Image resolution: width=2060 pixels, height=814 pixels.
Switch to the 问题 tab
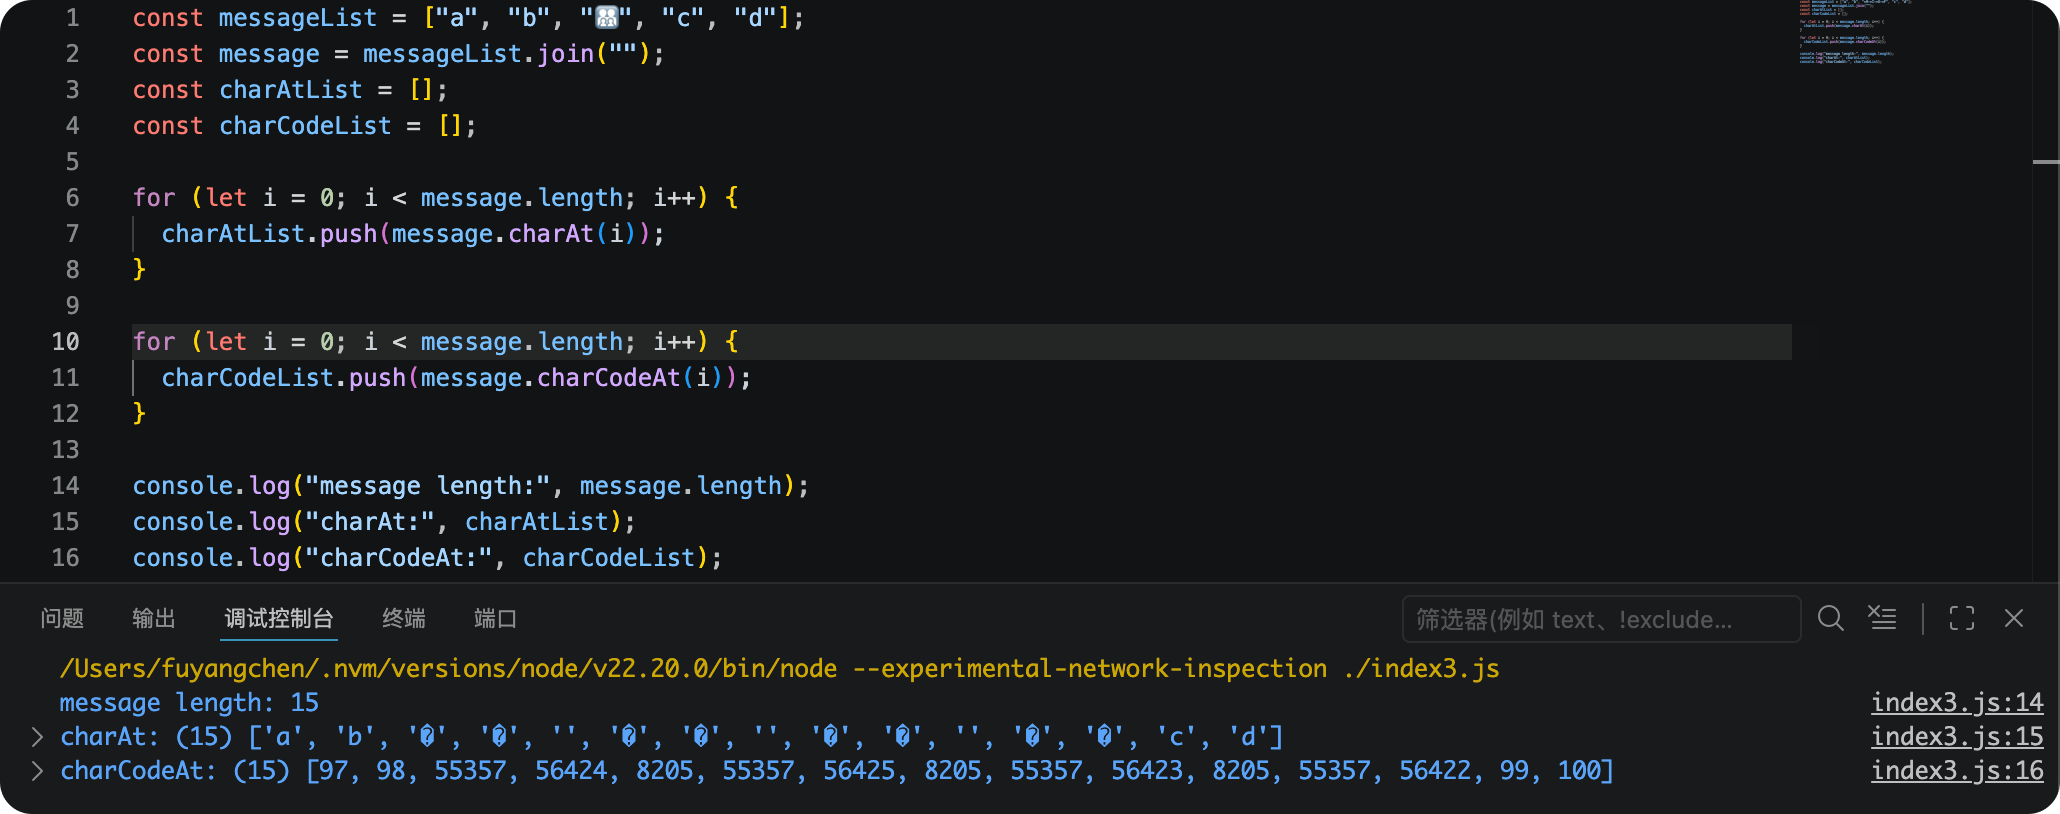coord(62,619)
